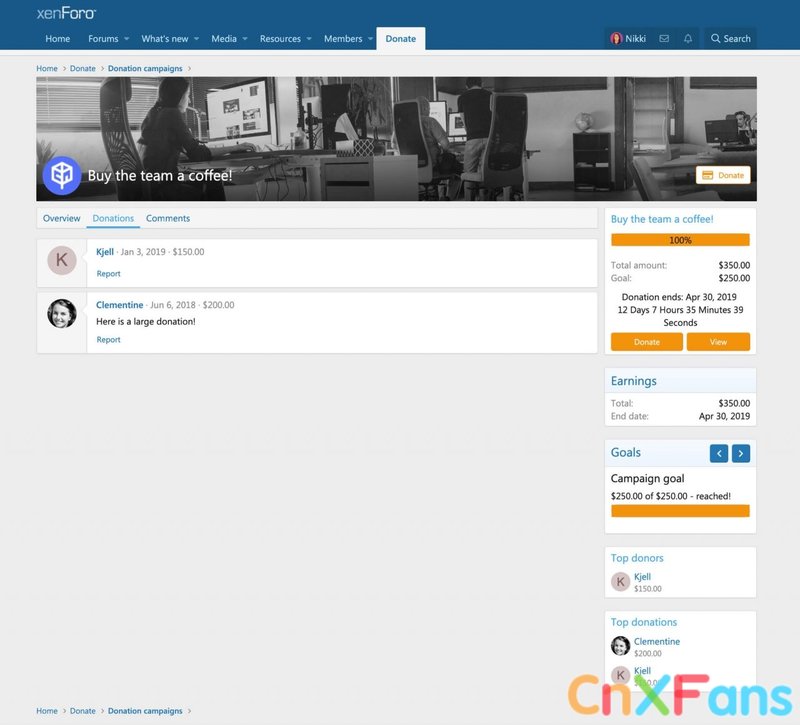Expand the Media dropdown arrow

(x=245, y=39)
